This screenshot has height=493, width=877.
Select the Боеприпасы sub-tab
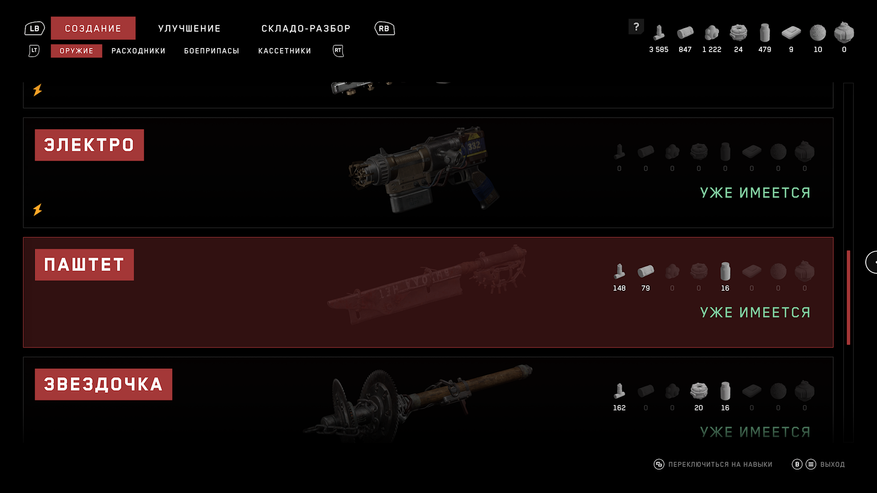[x=211, y=51]
